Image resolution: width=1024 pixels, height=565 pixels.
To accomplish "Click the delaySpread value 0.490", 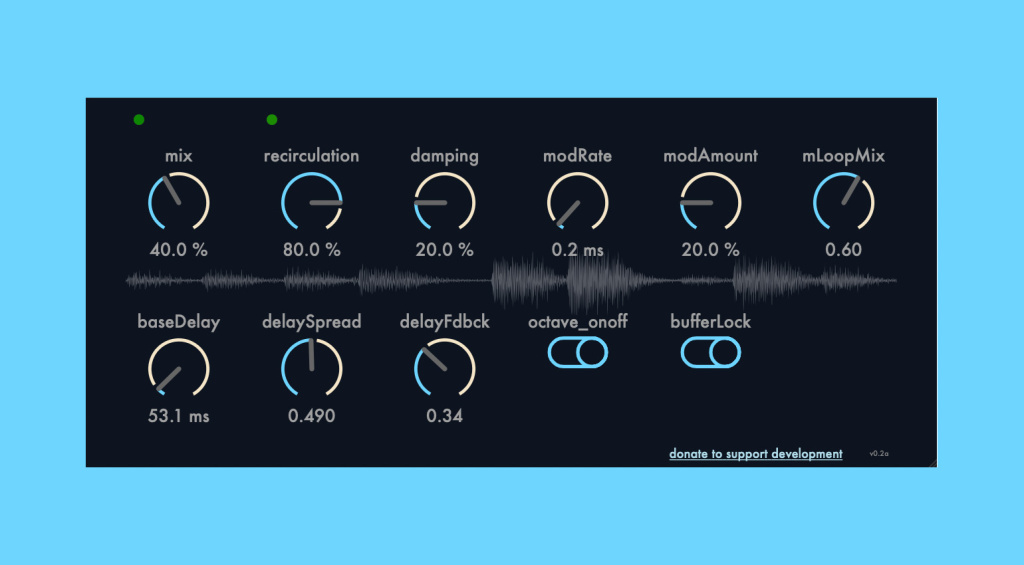I will [311, 416].
